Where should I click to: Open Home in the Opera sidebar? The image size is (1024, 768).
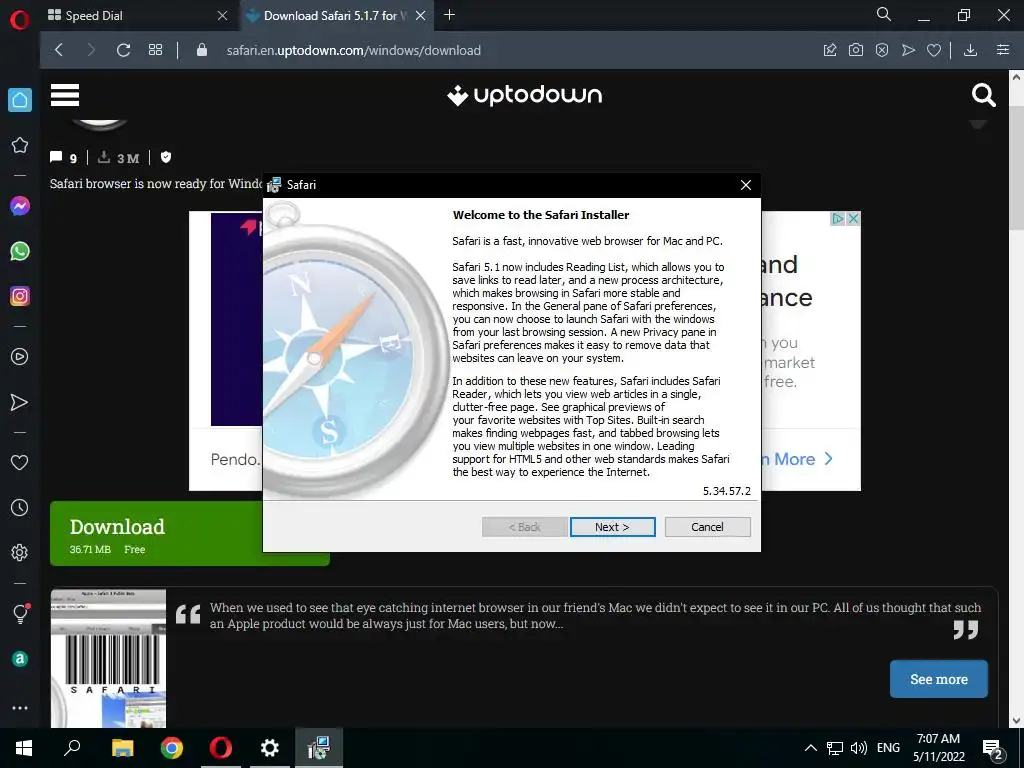[20, 100]
